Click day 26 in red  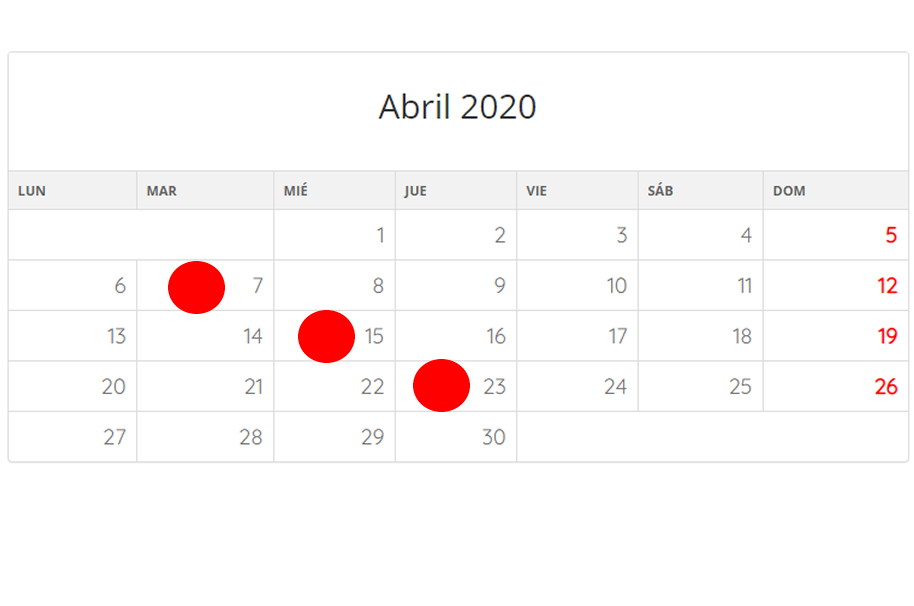(x=886, y=386)
